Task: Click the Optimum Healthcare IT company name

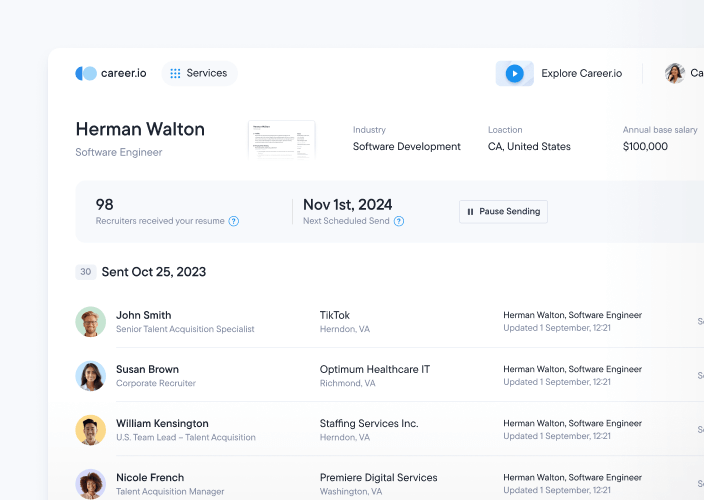Action: pos(375,369)
